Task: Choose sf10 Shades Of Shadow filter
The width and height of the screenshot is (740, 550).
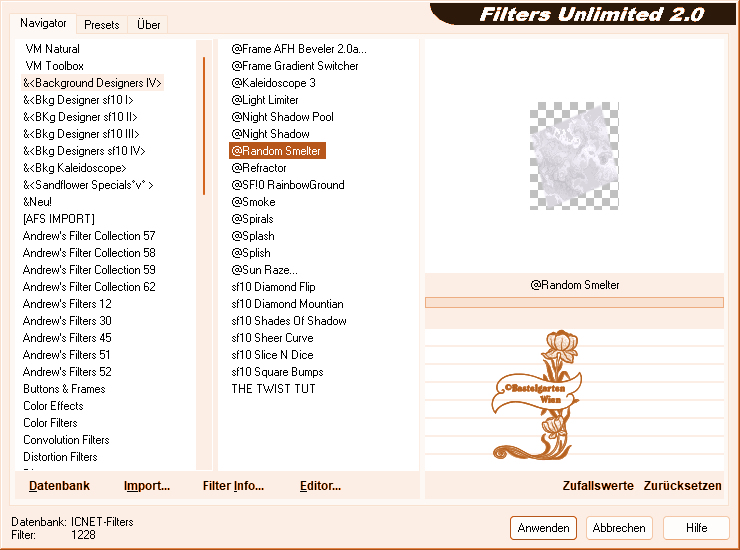Action: pyautogui.click(x=289, y=321)
